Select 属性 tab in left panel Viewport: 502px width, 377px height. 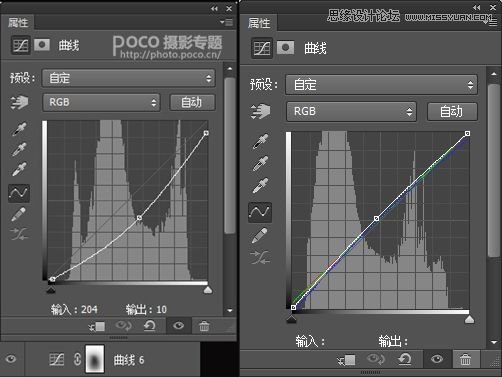18,23
